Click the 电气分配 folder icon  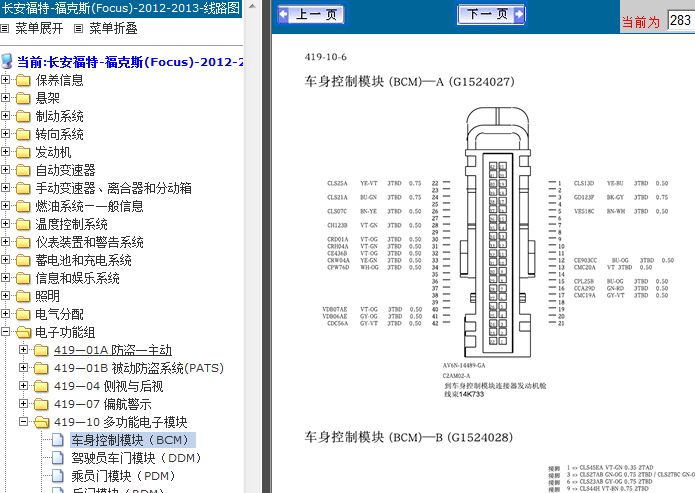point(23,314)
